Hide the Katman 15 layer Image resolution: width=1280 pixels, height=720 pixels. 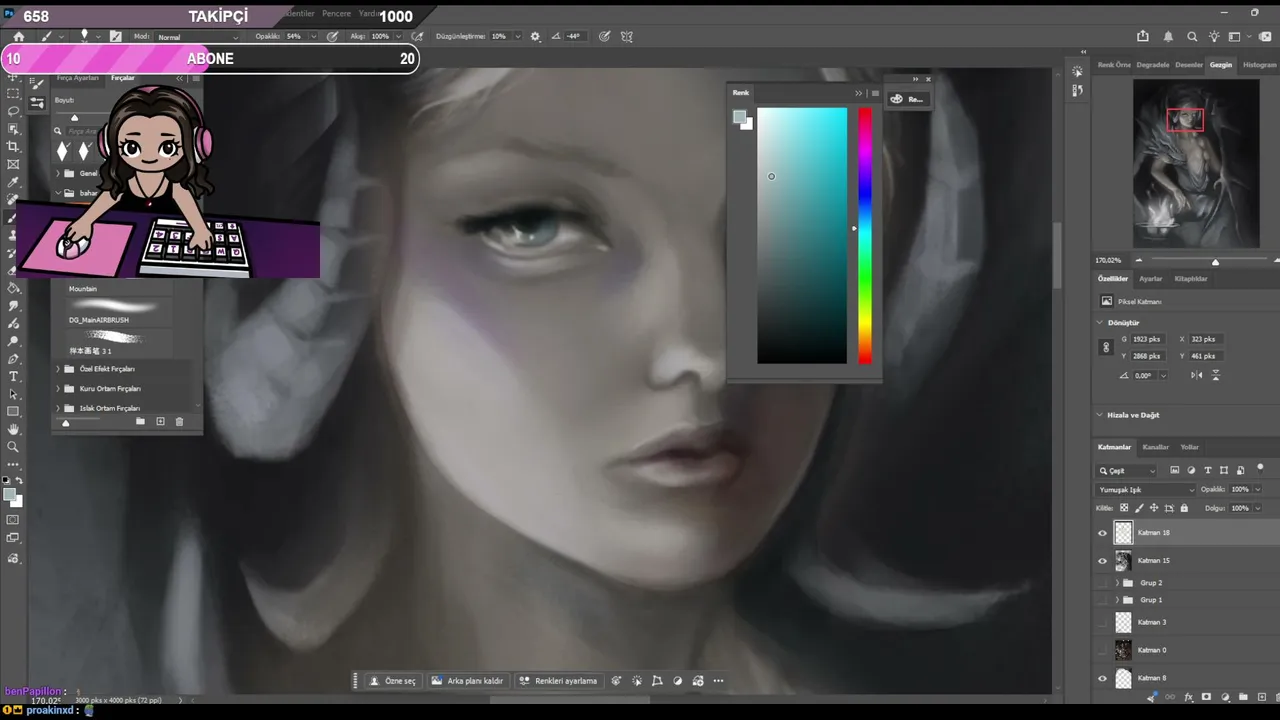(1103, 561)
